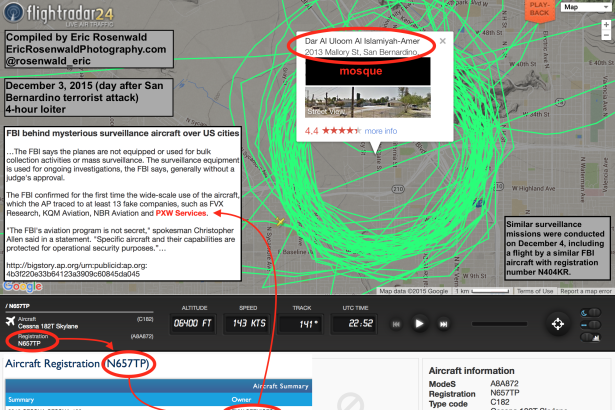Image resolution: width=615 pixels, height=410 pixels.
Task: Select the Owner tab in aircraft table
Action: coord(241,400)
